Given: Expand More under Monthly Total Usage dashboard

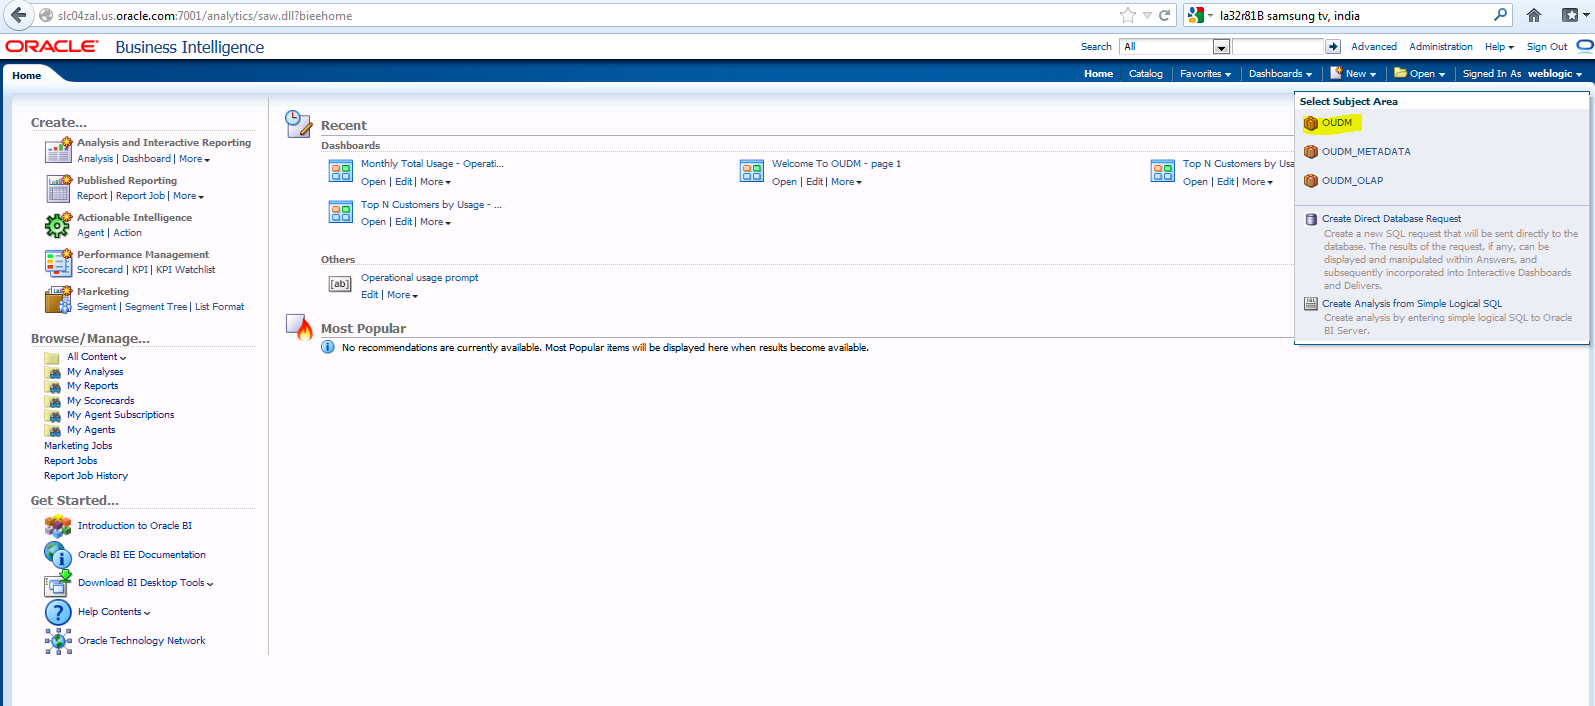Looking at the screenshot, I should click(435, 182).
